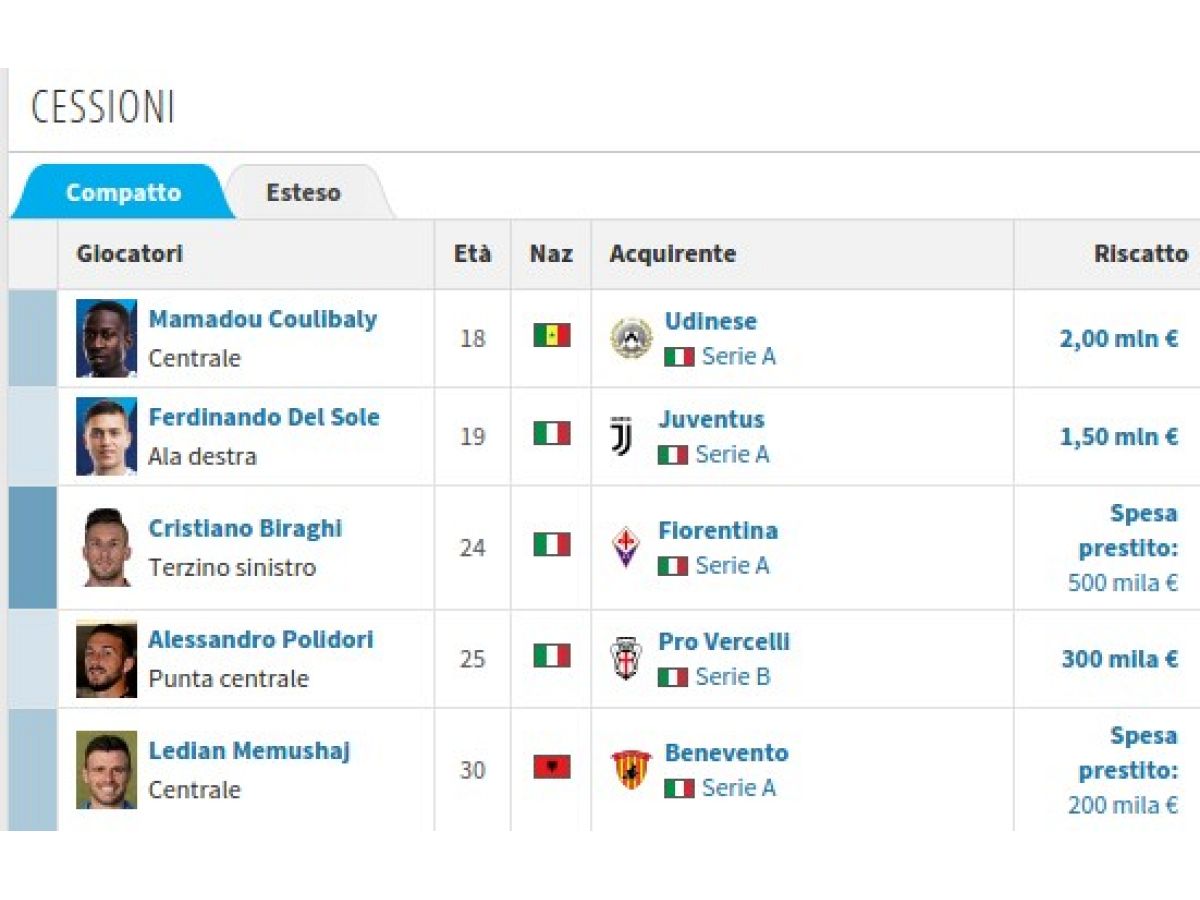This screenshot has width=1200, height=900.
Task: Click the 2,00 mln € transfer fee
Action: 1119,339
